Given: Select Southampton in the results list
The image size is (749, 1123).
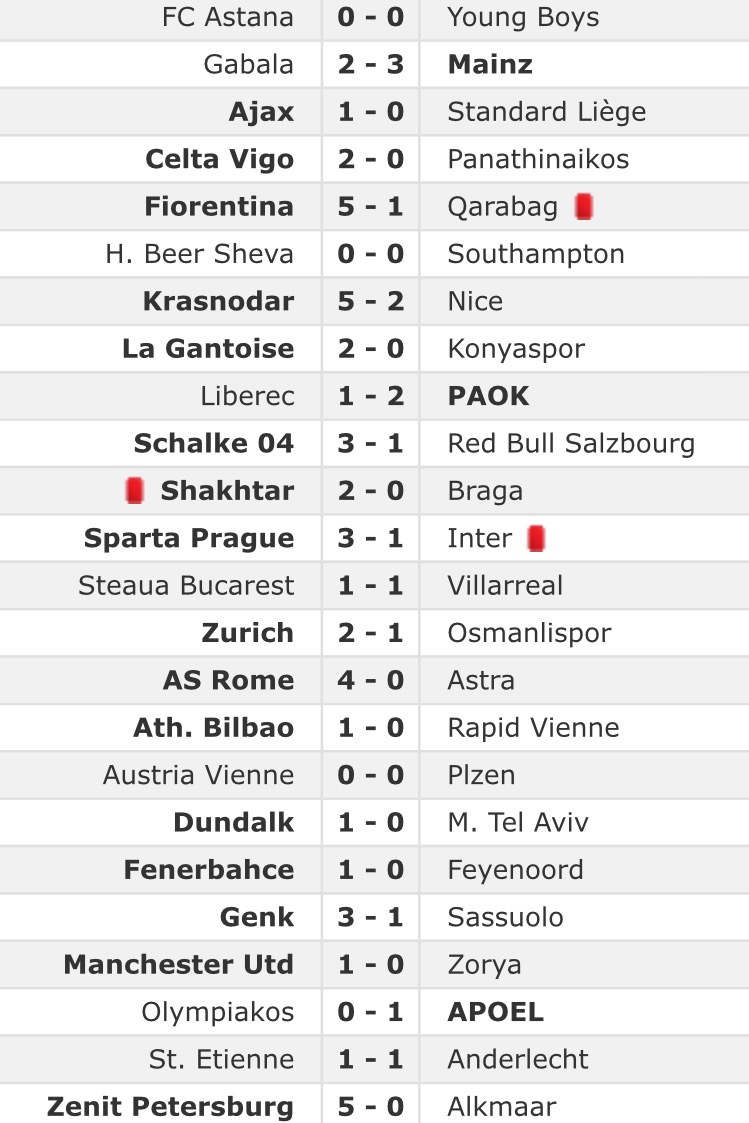Looking at the screenshot, I should click(x=536, y=254).
